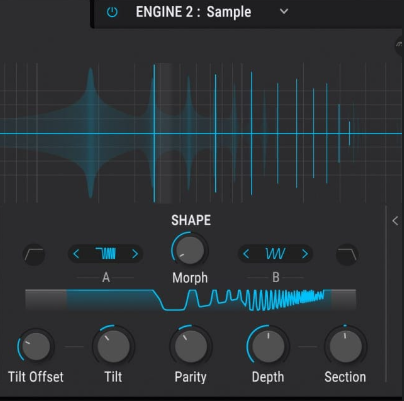Click the Tilt Offset label
This screenshot has height=401, width=404.
[36, 377]
